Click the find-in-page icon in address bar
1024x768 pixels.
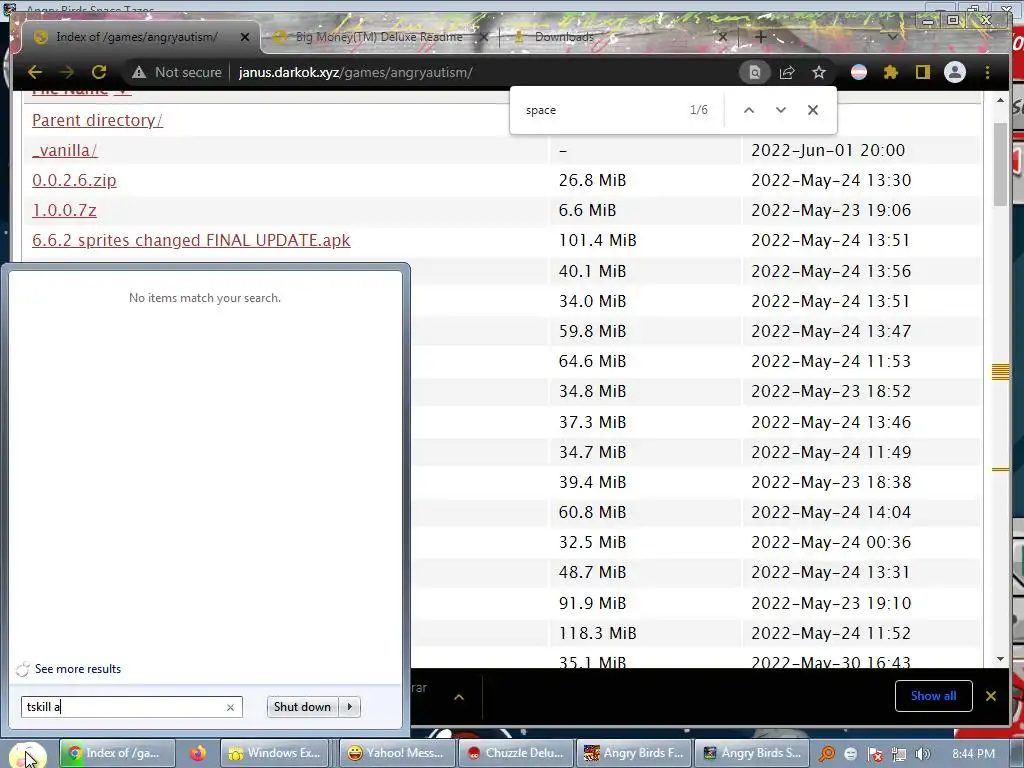coord(754,72)
